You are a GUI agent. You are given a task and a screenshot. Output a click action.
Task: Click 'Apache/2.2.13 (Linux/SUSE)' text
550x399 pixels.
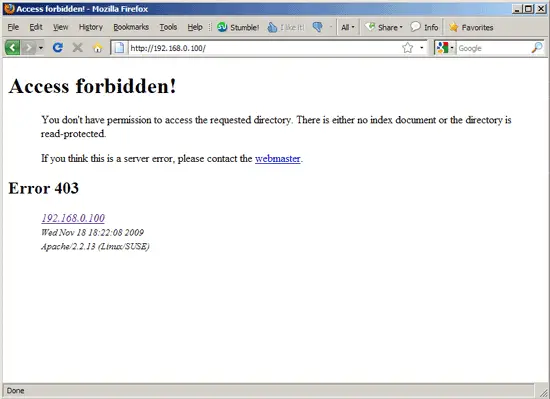pyautogui.click(x=95, y=246)
